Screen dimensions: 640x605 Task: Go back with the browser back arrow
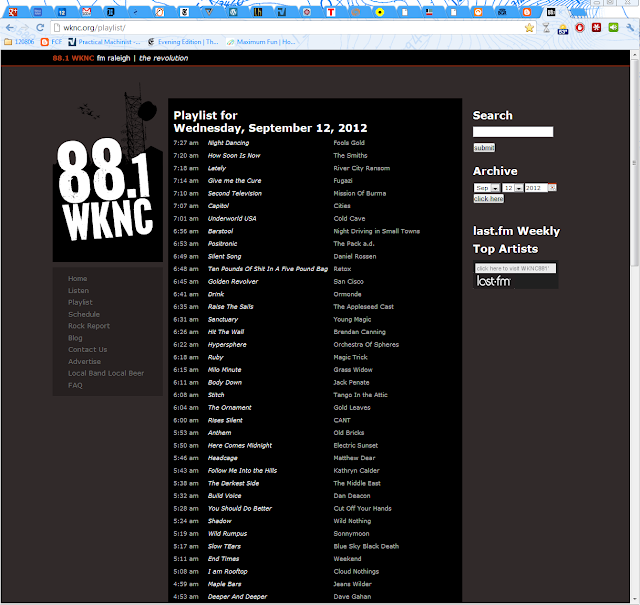(10, 28)
